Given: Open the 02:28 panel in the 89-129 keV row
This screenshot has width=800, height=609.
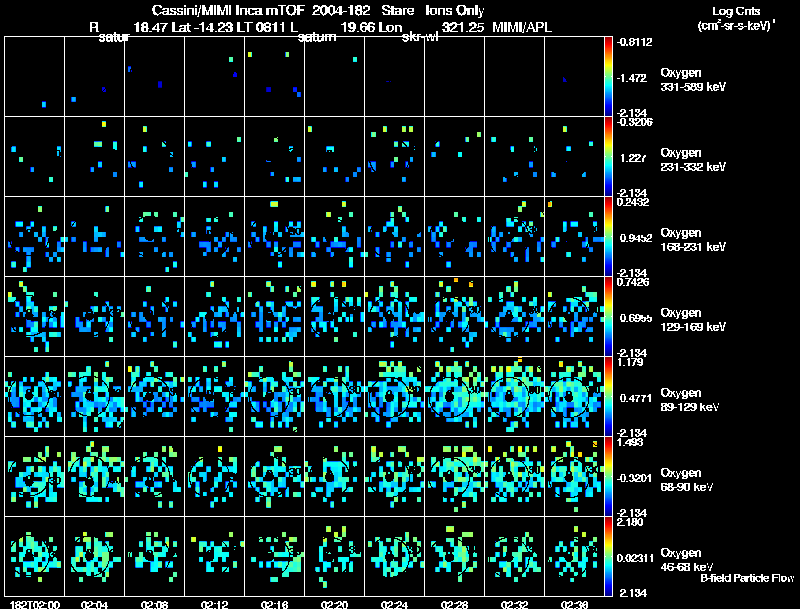Looking at the screenshot, I should (x=454, y=396).
